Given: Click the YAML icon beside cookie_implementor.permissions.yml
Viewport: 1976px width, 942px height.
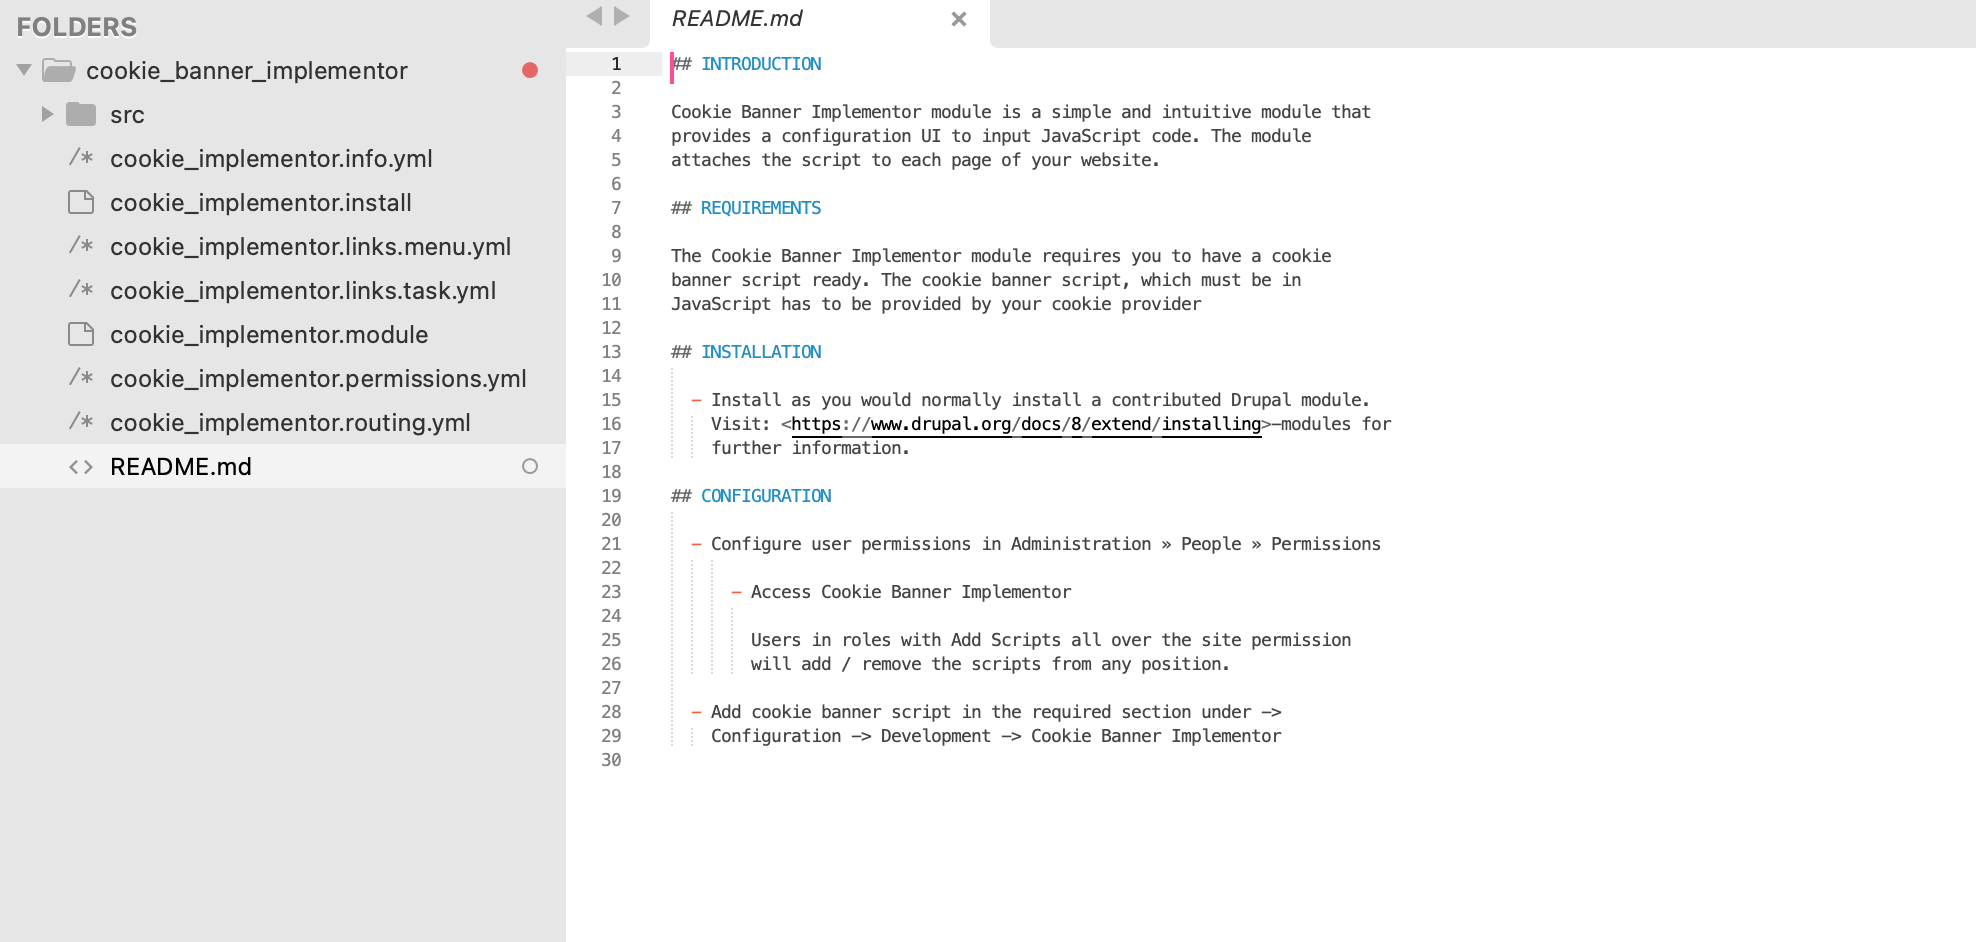Looking at the screenshot, I should pyautogui.click(x=80, y=378).
